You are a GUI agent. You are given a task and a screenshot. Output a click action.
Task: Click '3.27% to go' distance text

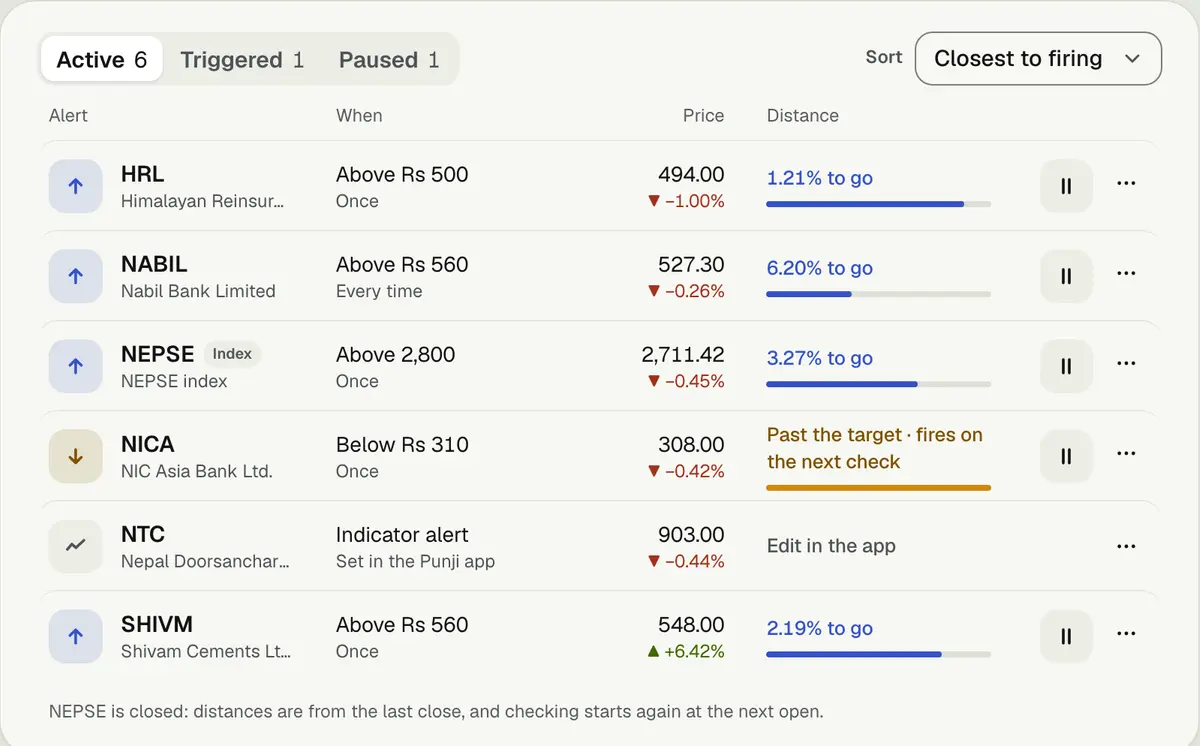(820, 358)
